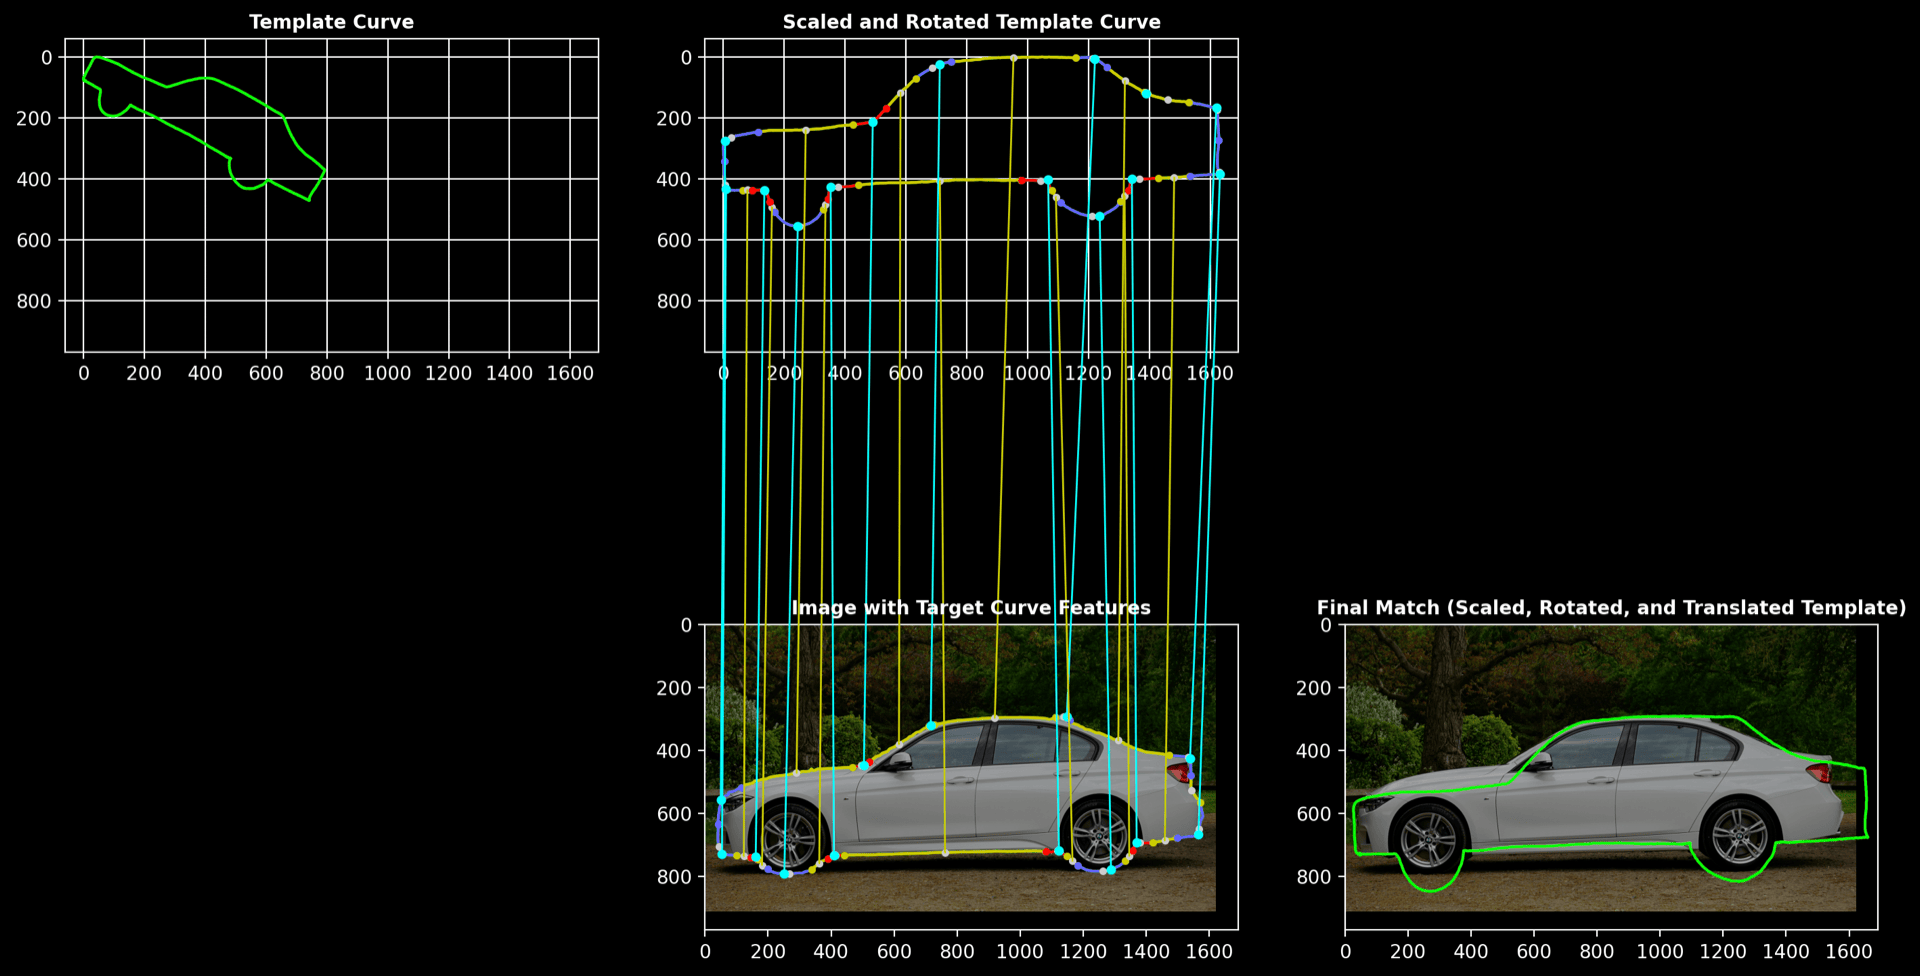Click x-axis label 1600 in the Template Curve plot

570,373
